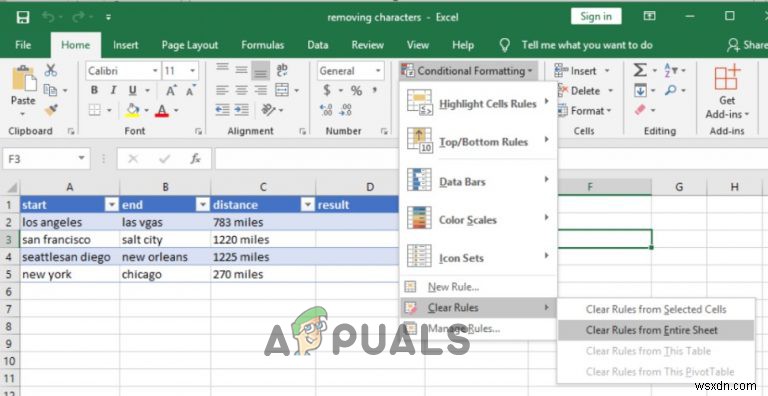The width and height of the screenshot is (768, 396).
Task: Apply accounting dollar number format
Action: (x=327, y=91)
